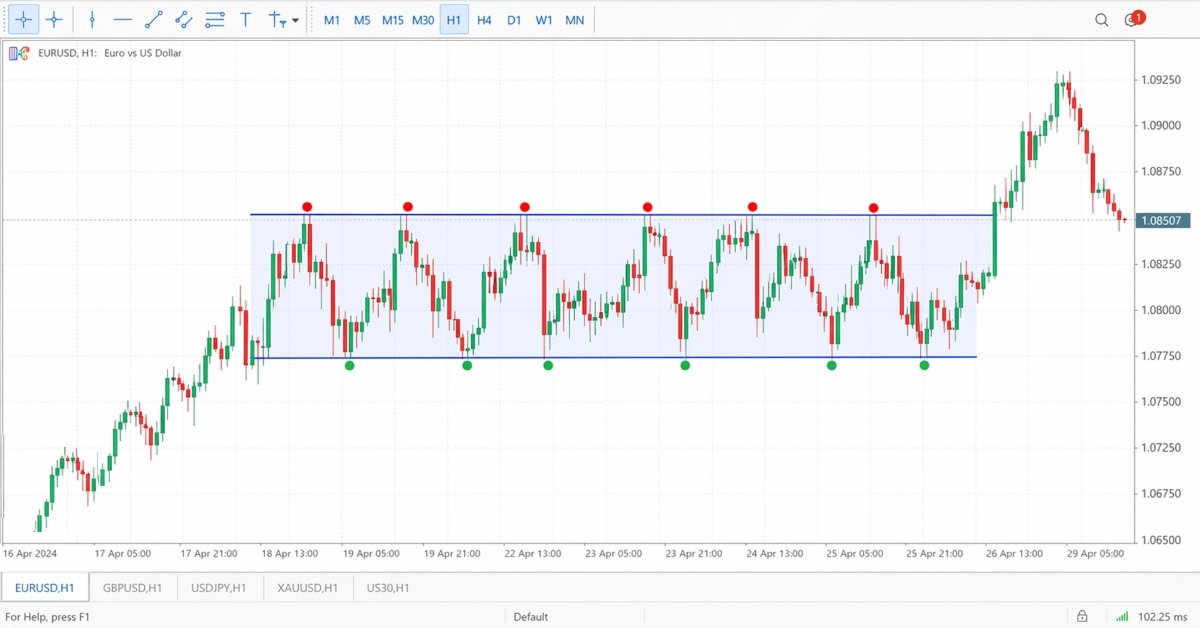Click the '26 Apr 13:00' time label
This screenshot has width=1200, height=628.
tap(1014, 553)
